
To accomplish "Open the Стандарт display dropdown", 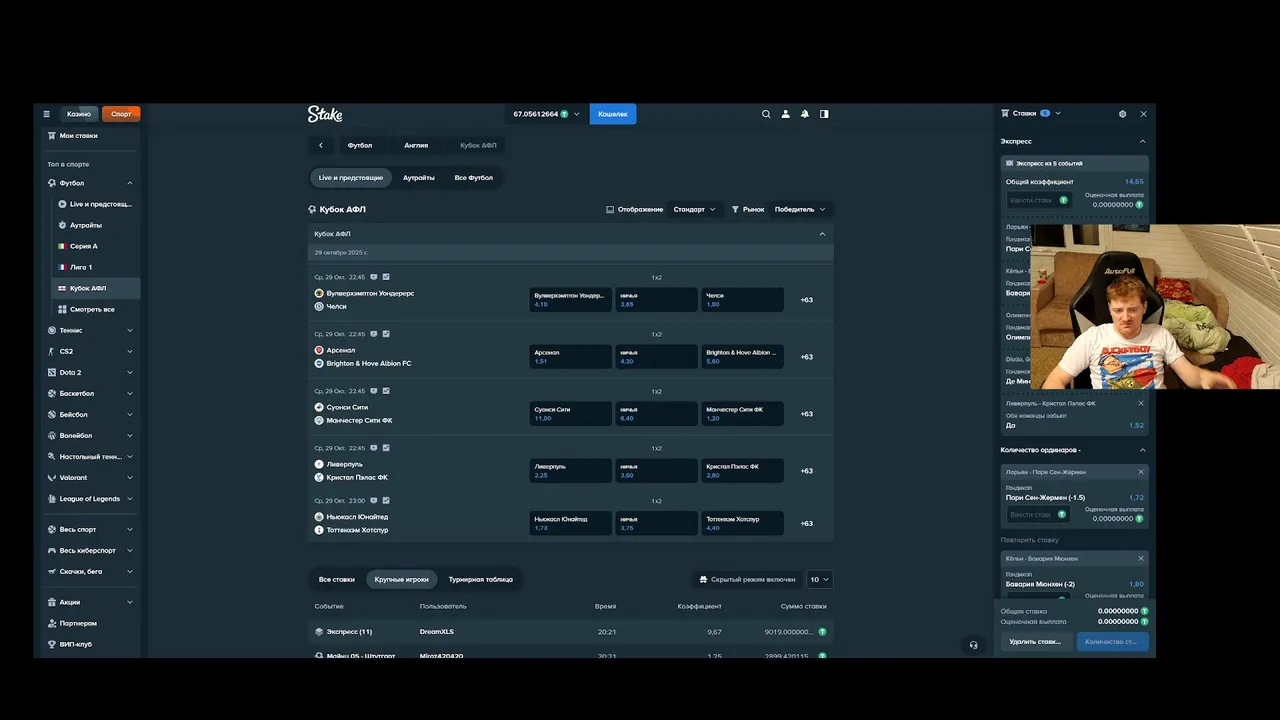I will coord(695,209).
